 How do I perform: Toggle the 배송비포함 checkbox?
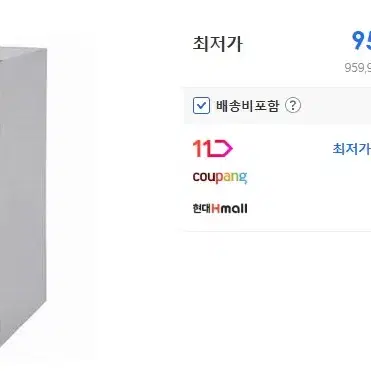(201, 106)
